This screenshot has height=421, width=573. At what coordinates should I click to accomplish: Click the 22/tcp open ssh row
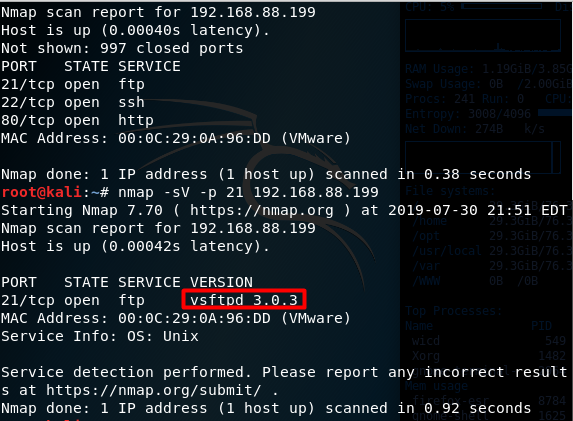click(x=73, y=102)
